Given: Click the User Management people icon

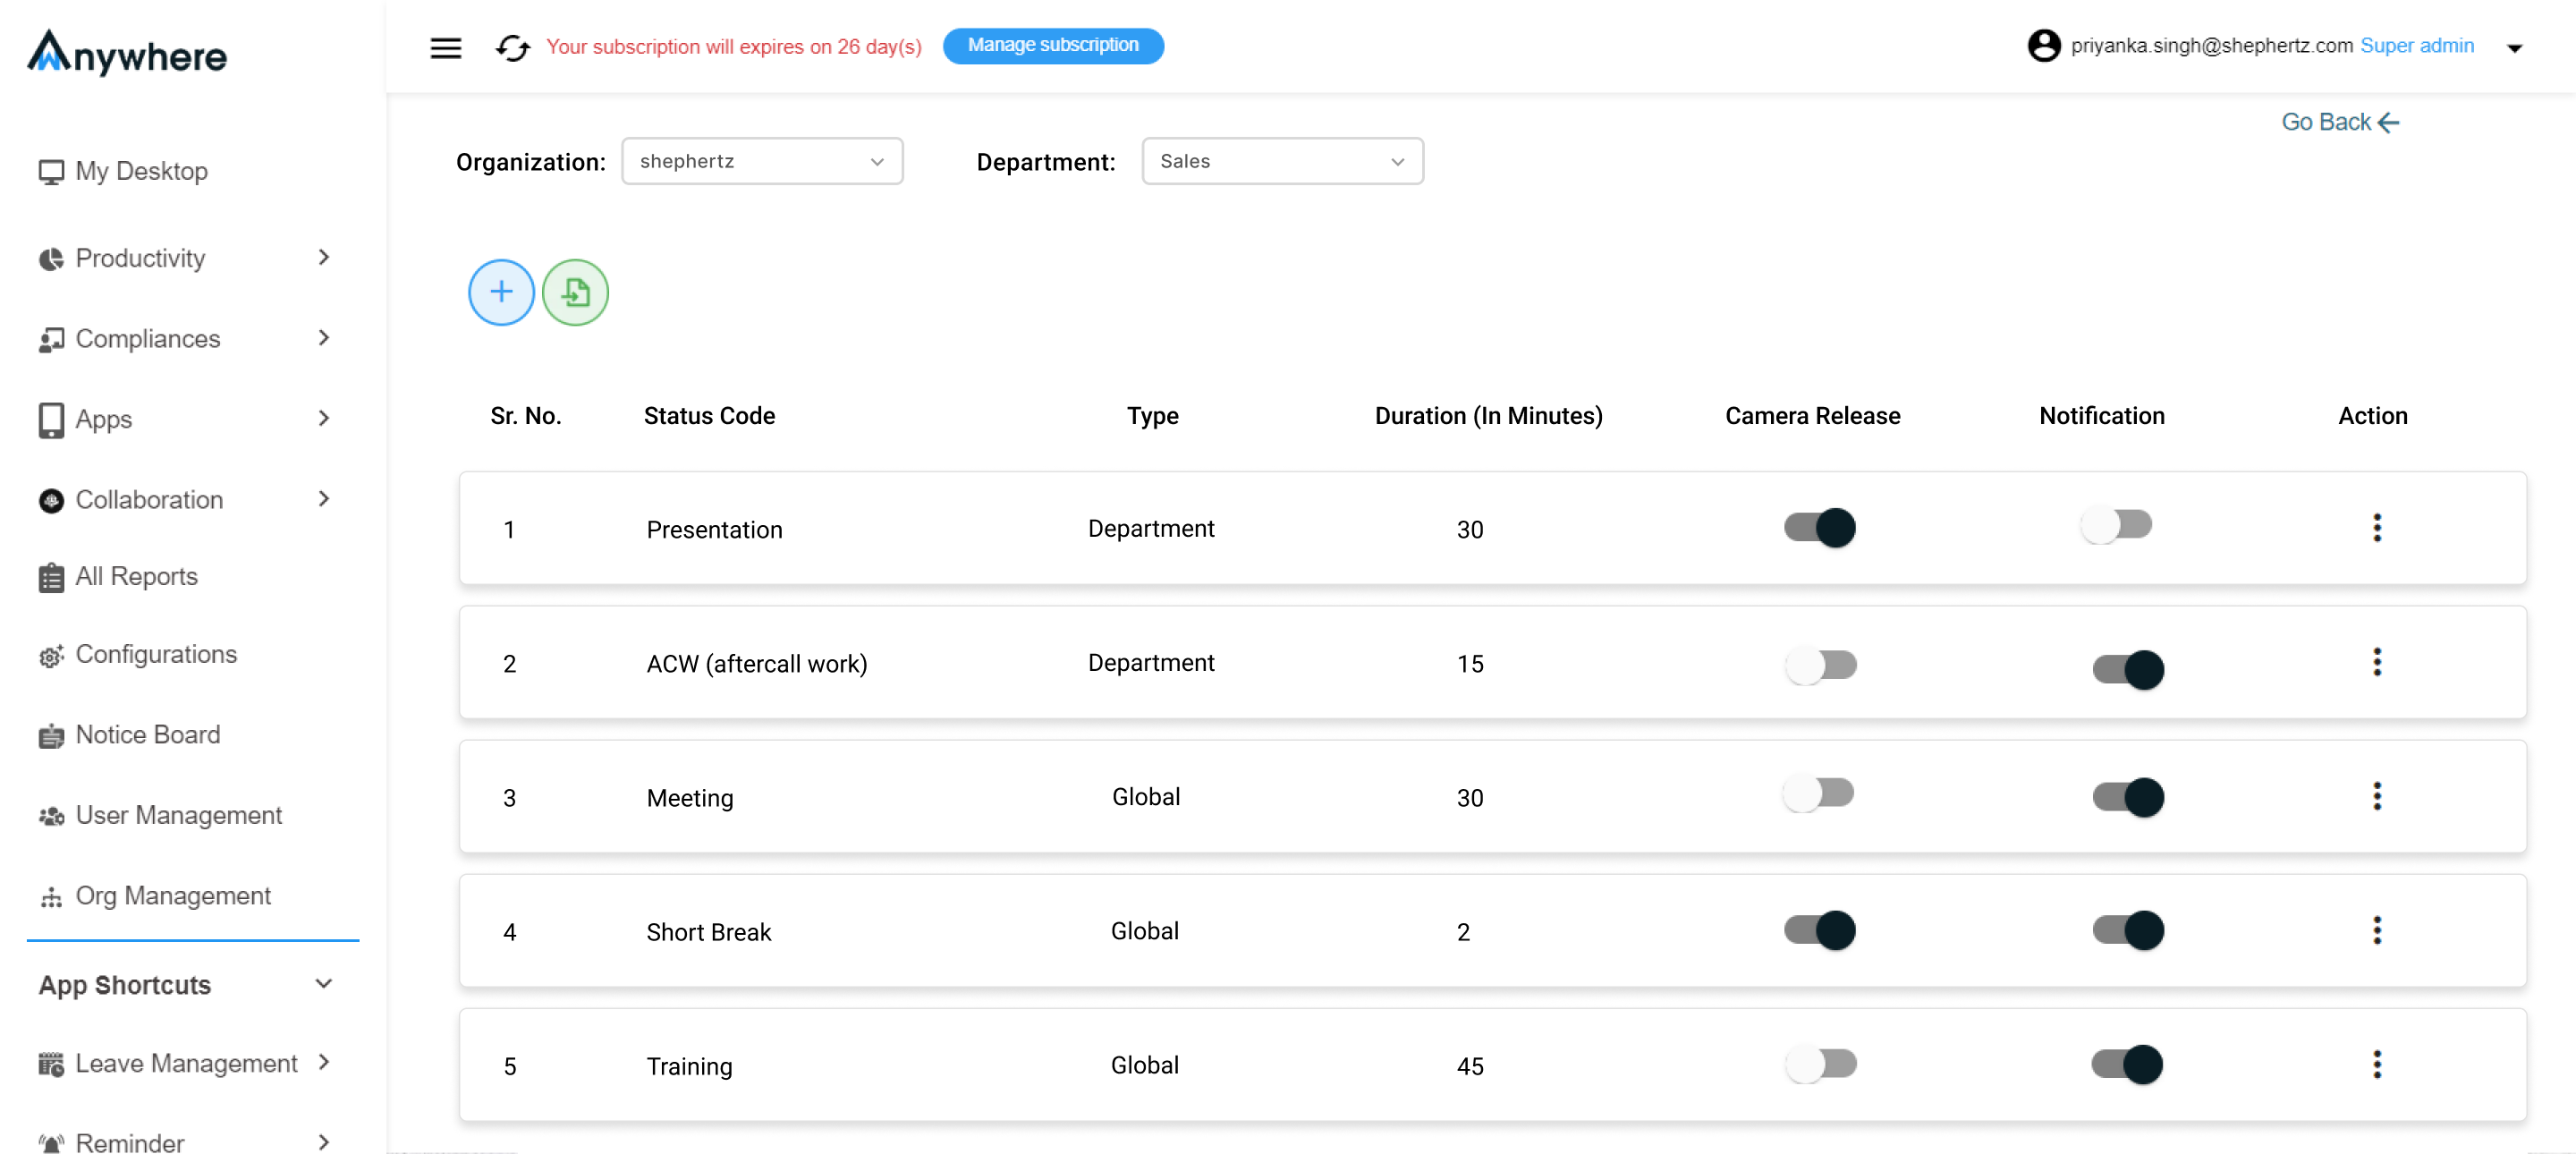Looking at the screenshot, I should (x=51, y=816).
